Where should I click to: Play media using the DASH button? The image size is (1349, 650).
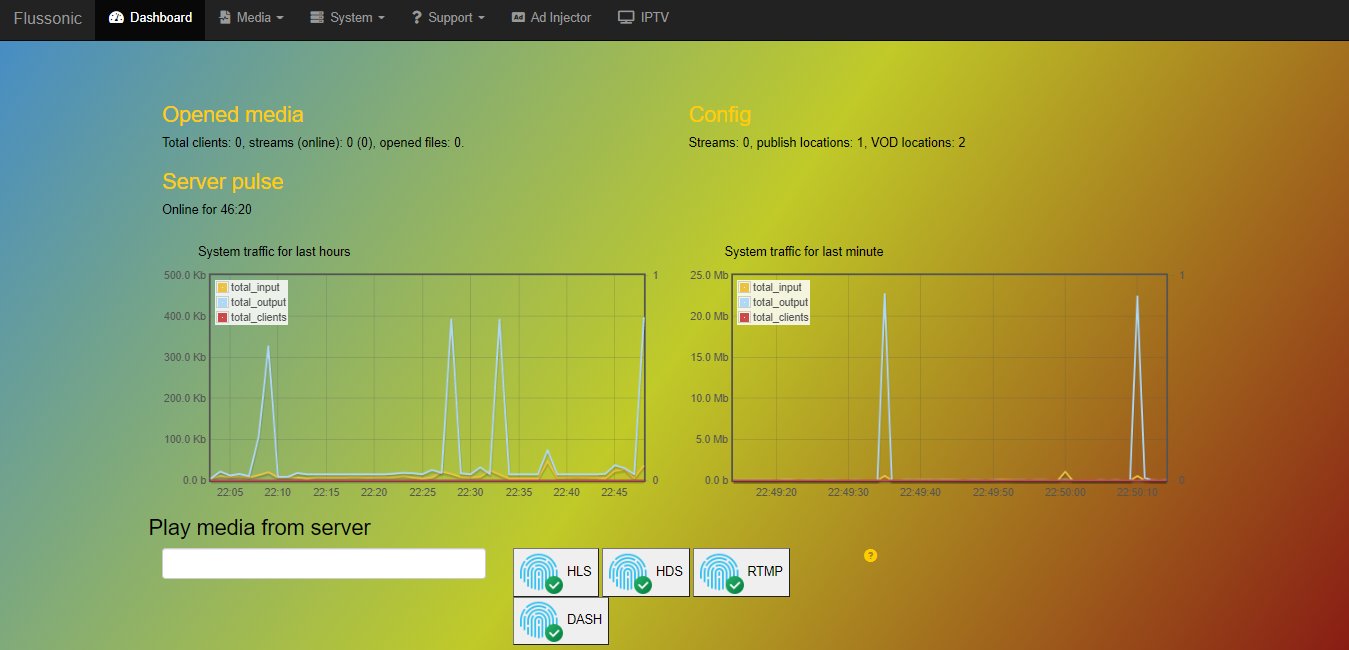click(x=561, y=621)
